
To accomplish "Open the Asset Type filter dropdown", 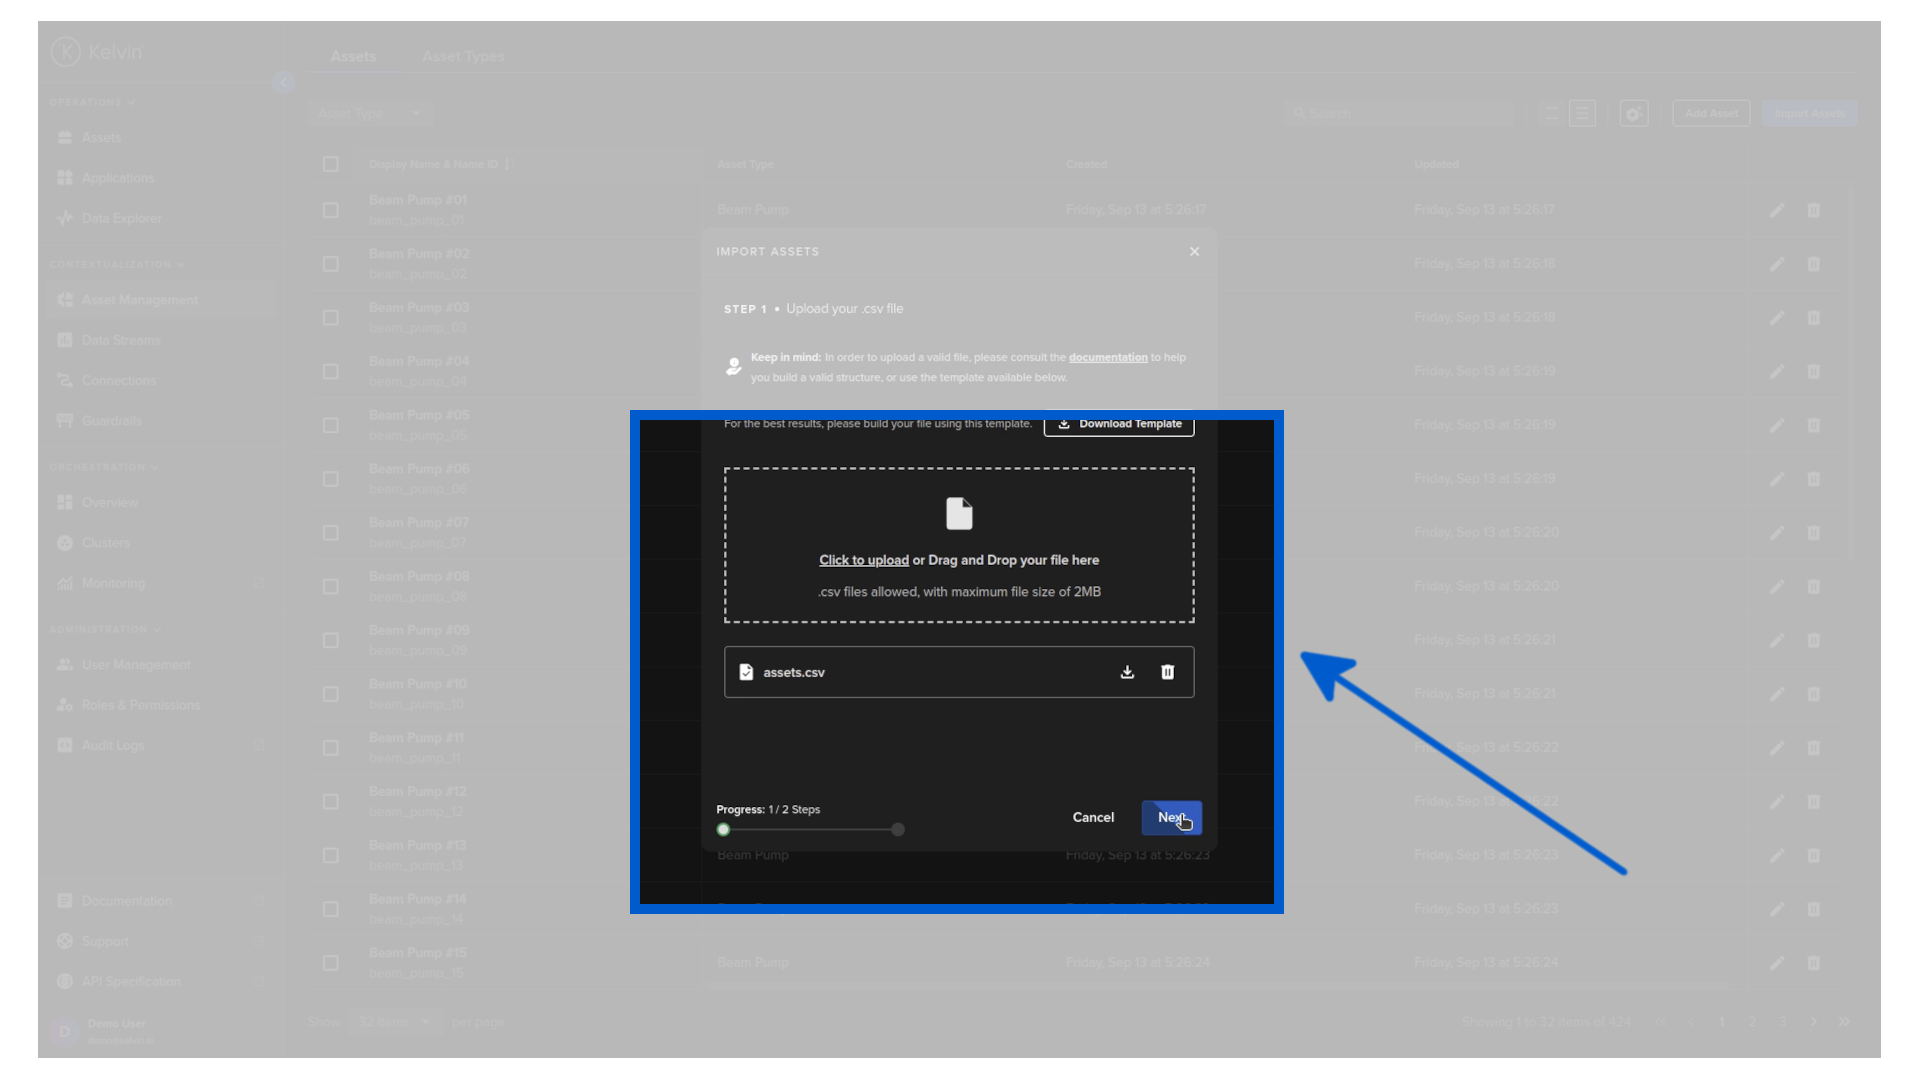I will 370,114.
